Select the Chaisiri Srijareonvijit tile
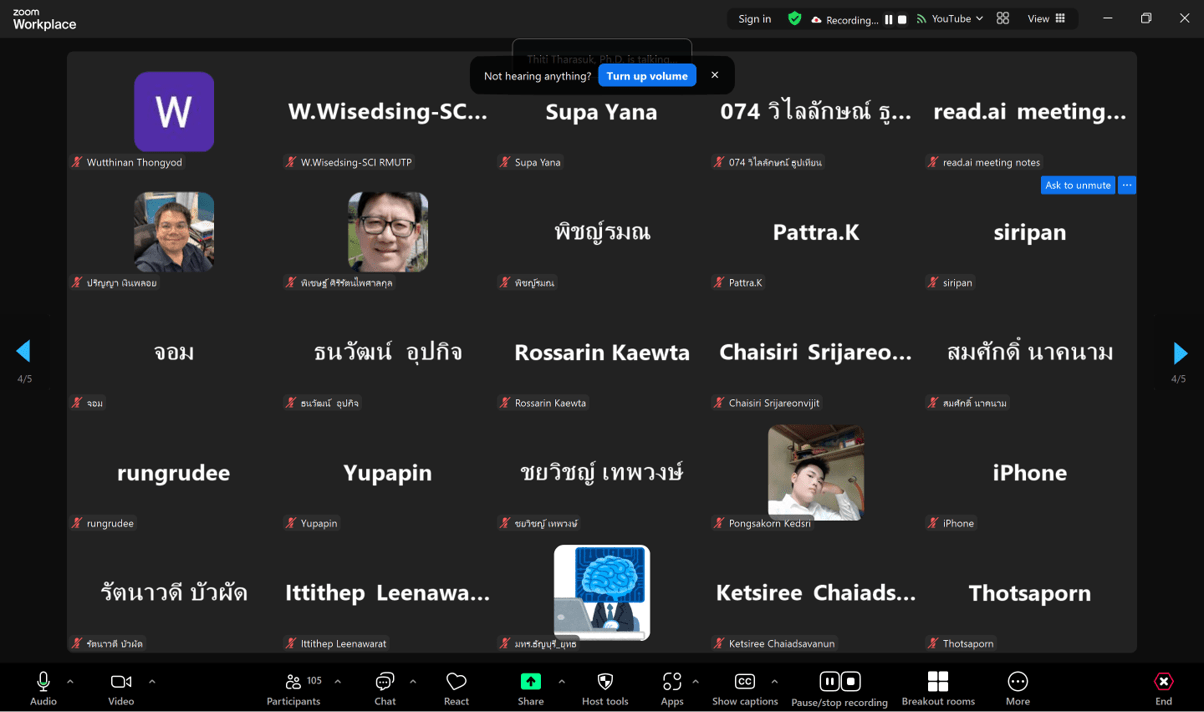The image size is (1204, 712). (816, 352)
